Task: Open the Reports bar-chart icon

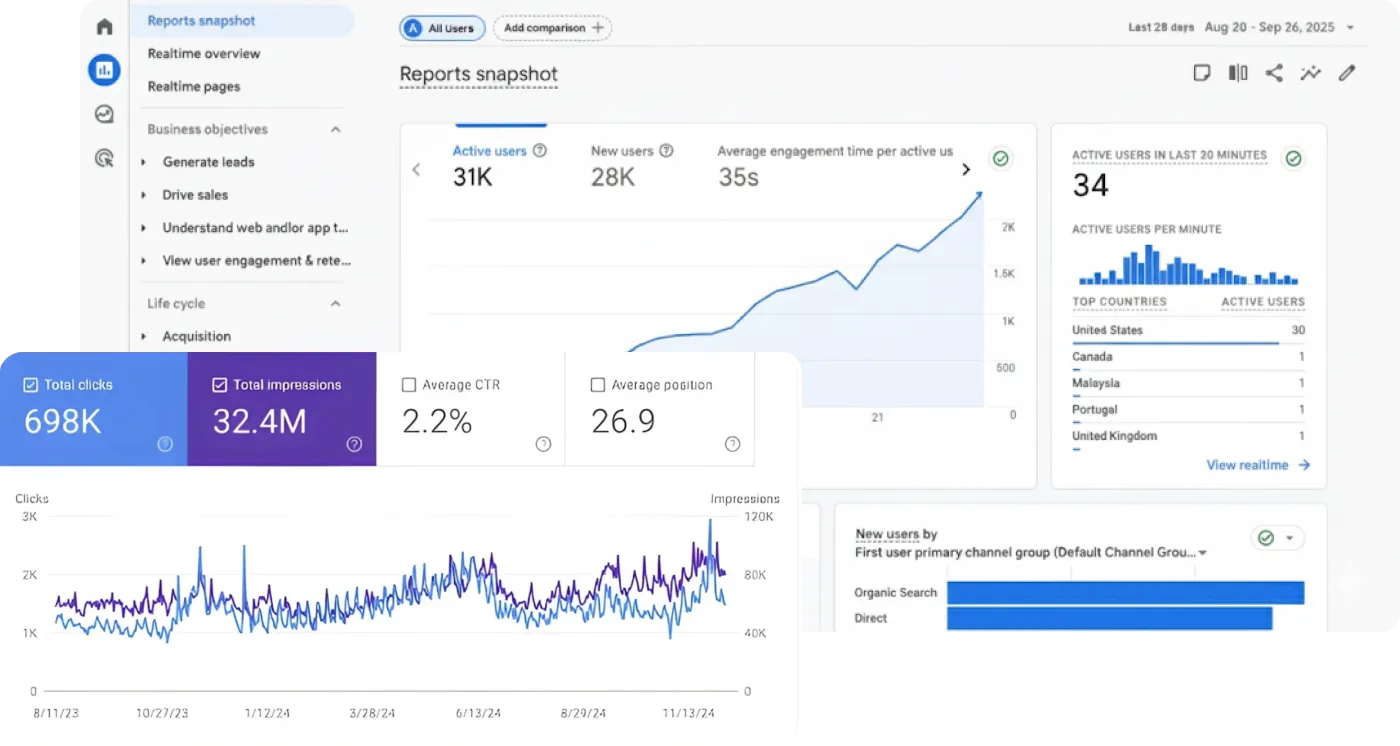Action: click(104, 70)
